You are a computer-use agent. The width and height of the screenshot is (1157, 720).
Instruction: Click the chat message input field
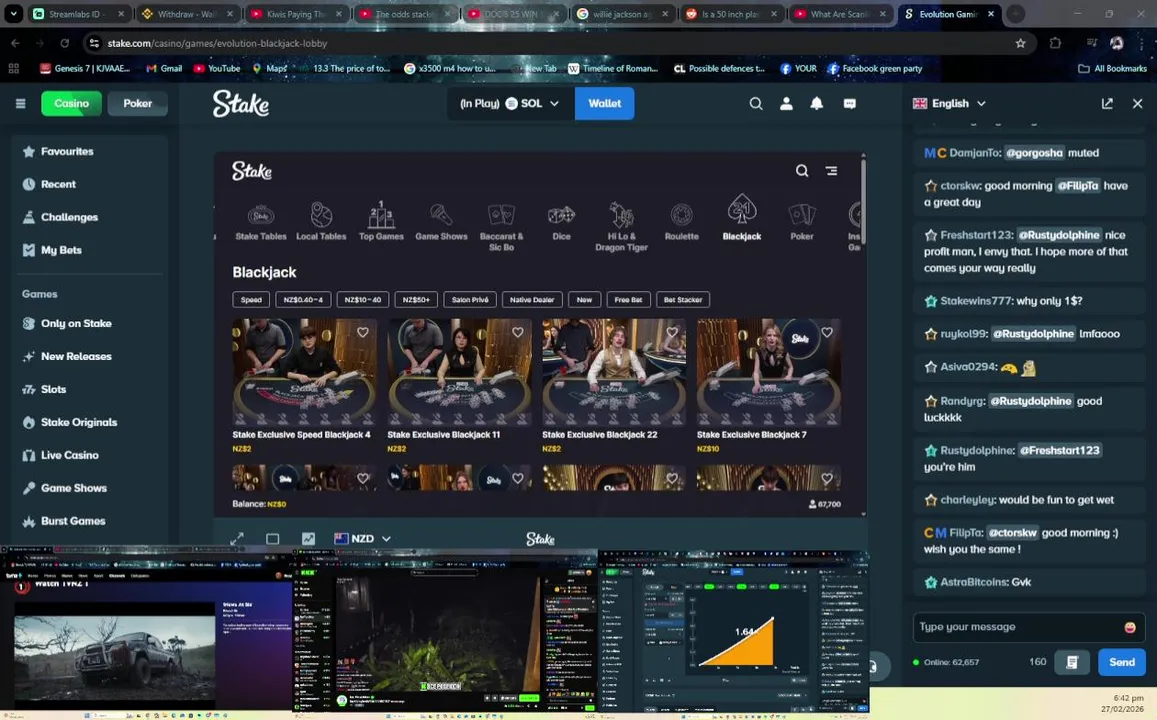click(1029, 627)
